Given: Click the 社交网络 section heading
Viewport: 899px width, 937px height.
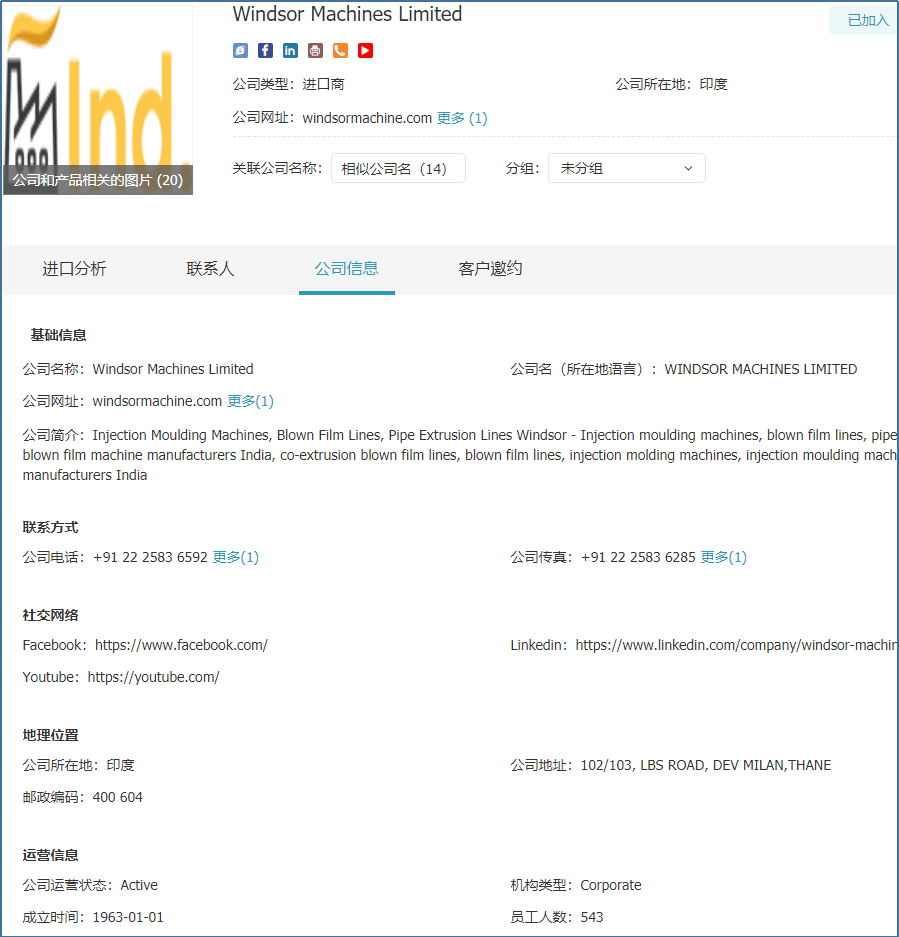Looking at the screenshot, I should point(50,615).
